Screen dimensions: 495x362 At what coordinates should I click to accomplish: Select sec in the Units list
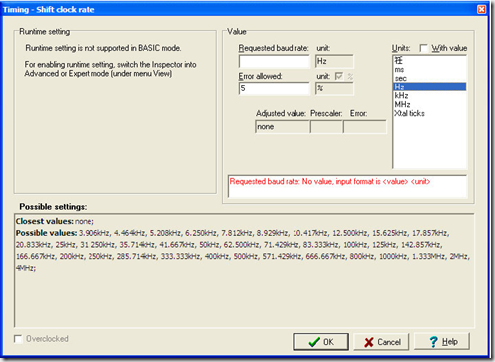coord(429,78)
